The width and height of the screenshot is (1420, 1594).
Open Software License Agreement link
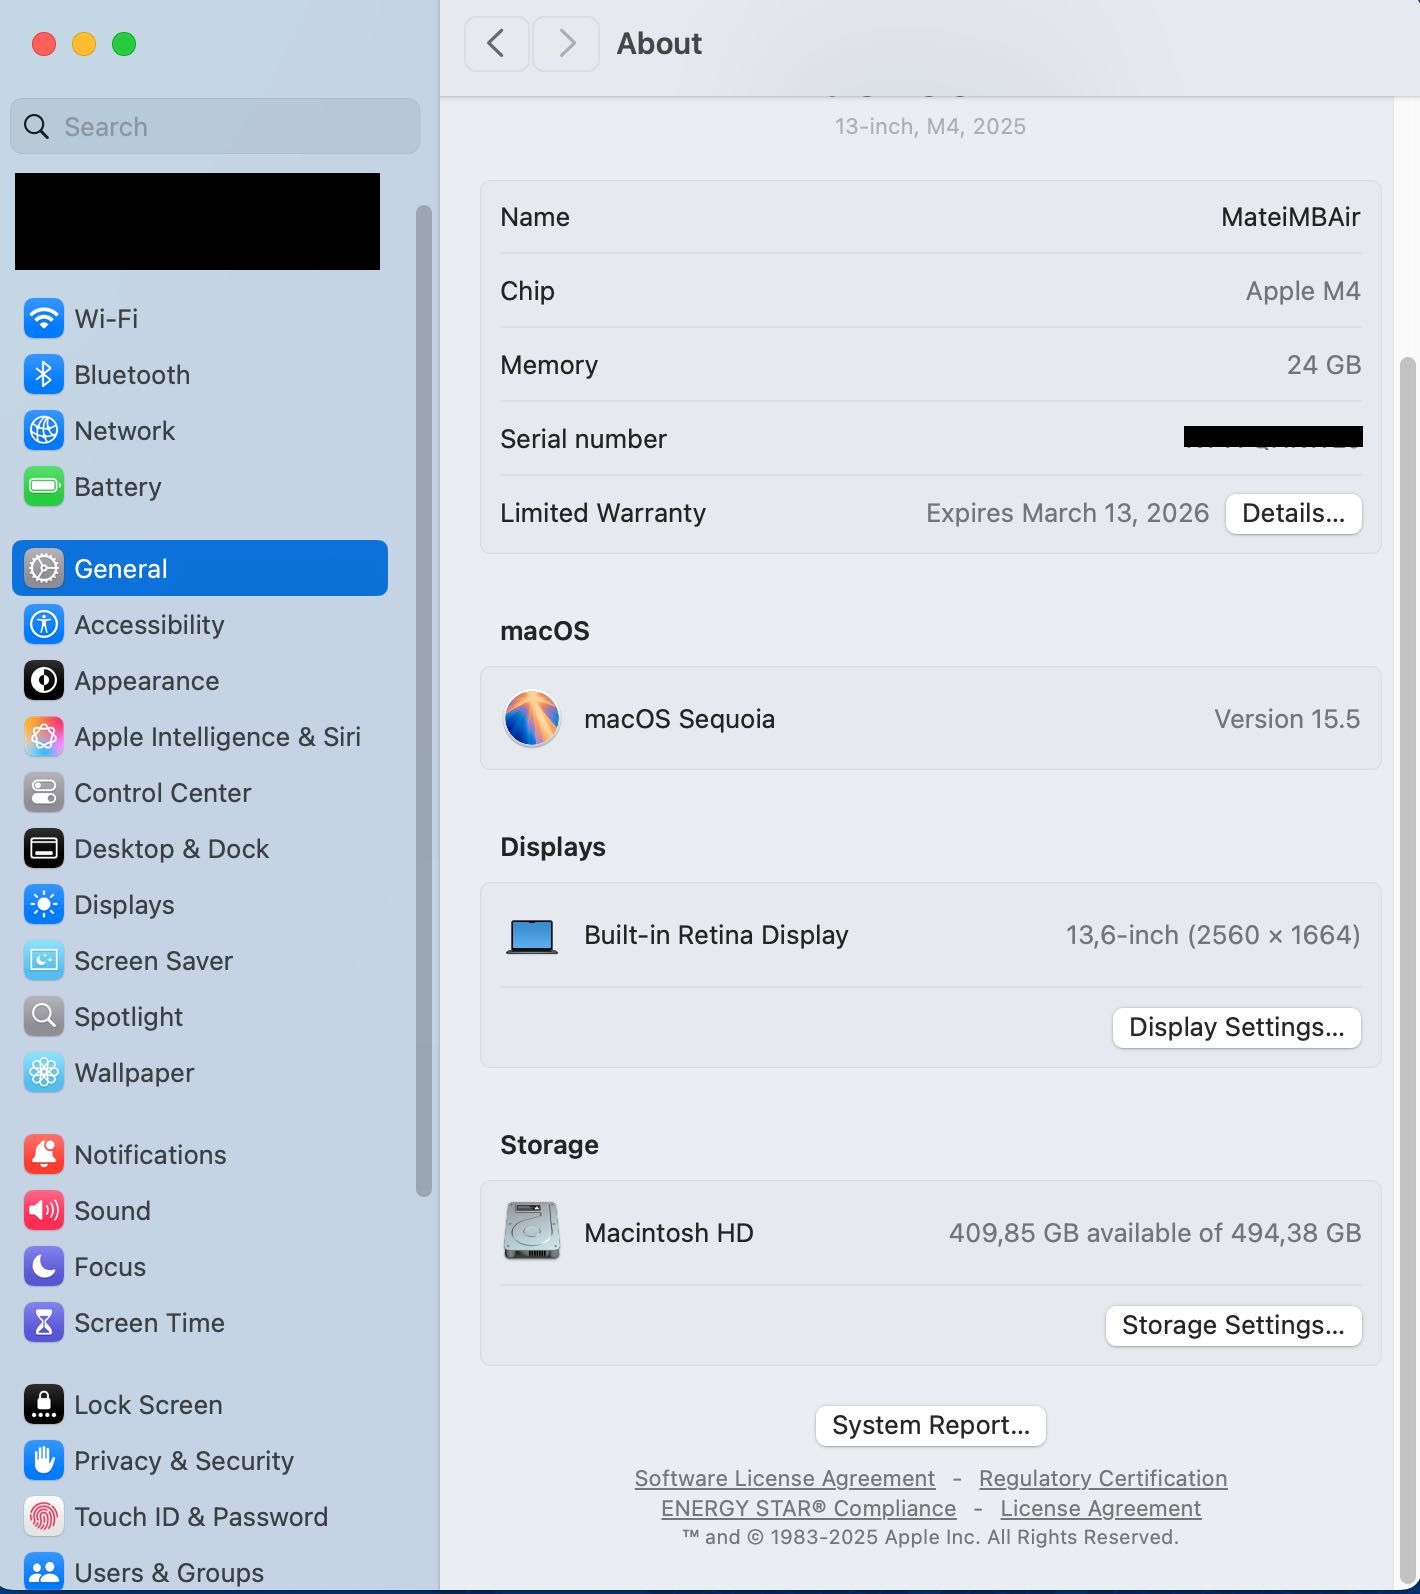tap(785, 1478)
